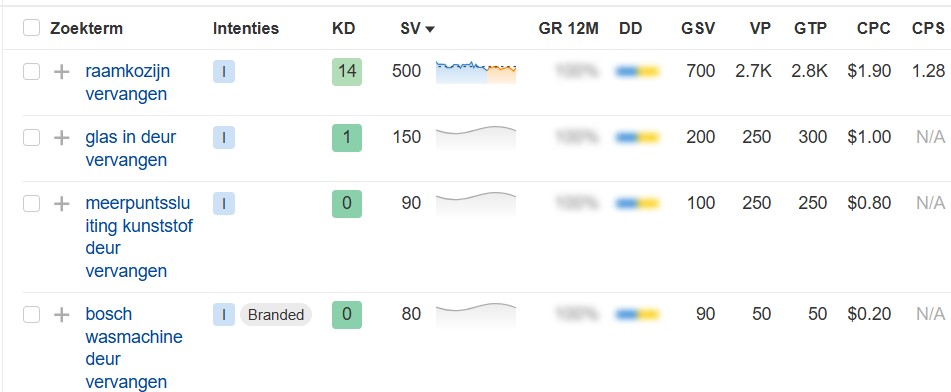Click plus icon beside meerpuntssluiting kunststof deur
951x392 pixels.
61,204
